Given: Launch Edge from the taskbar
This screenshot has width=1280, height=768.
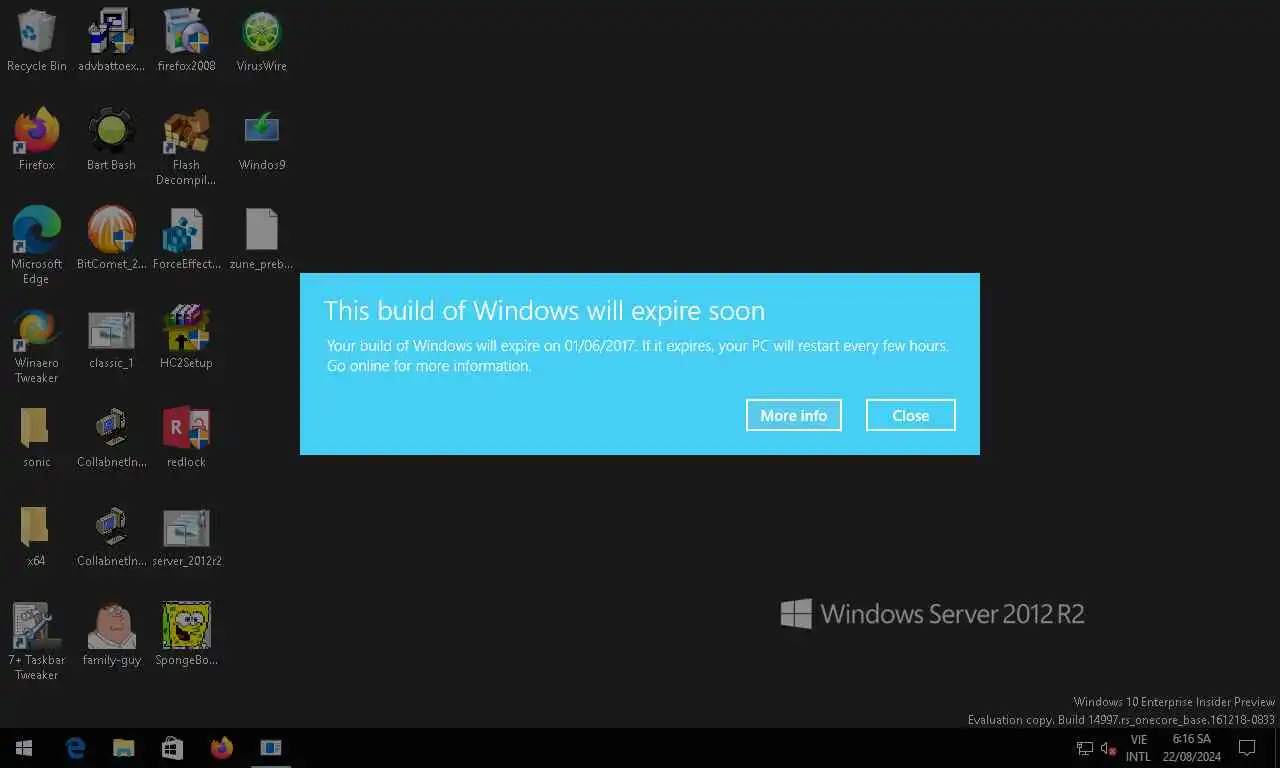Looking at the screenshot, I should pos(75,748).
